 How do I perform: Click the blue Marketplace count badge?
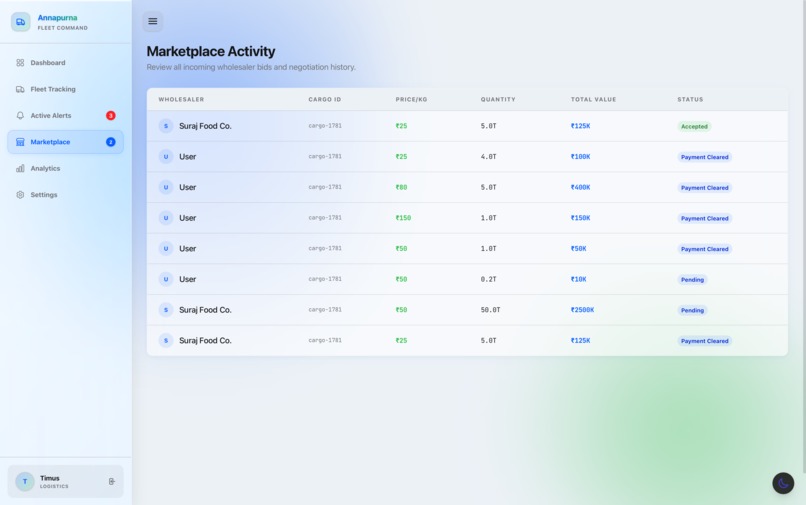(111, 142)
